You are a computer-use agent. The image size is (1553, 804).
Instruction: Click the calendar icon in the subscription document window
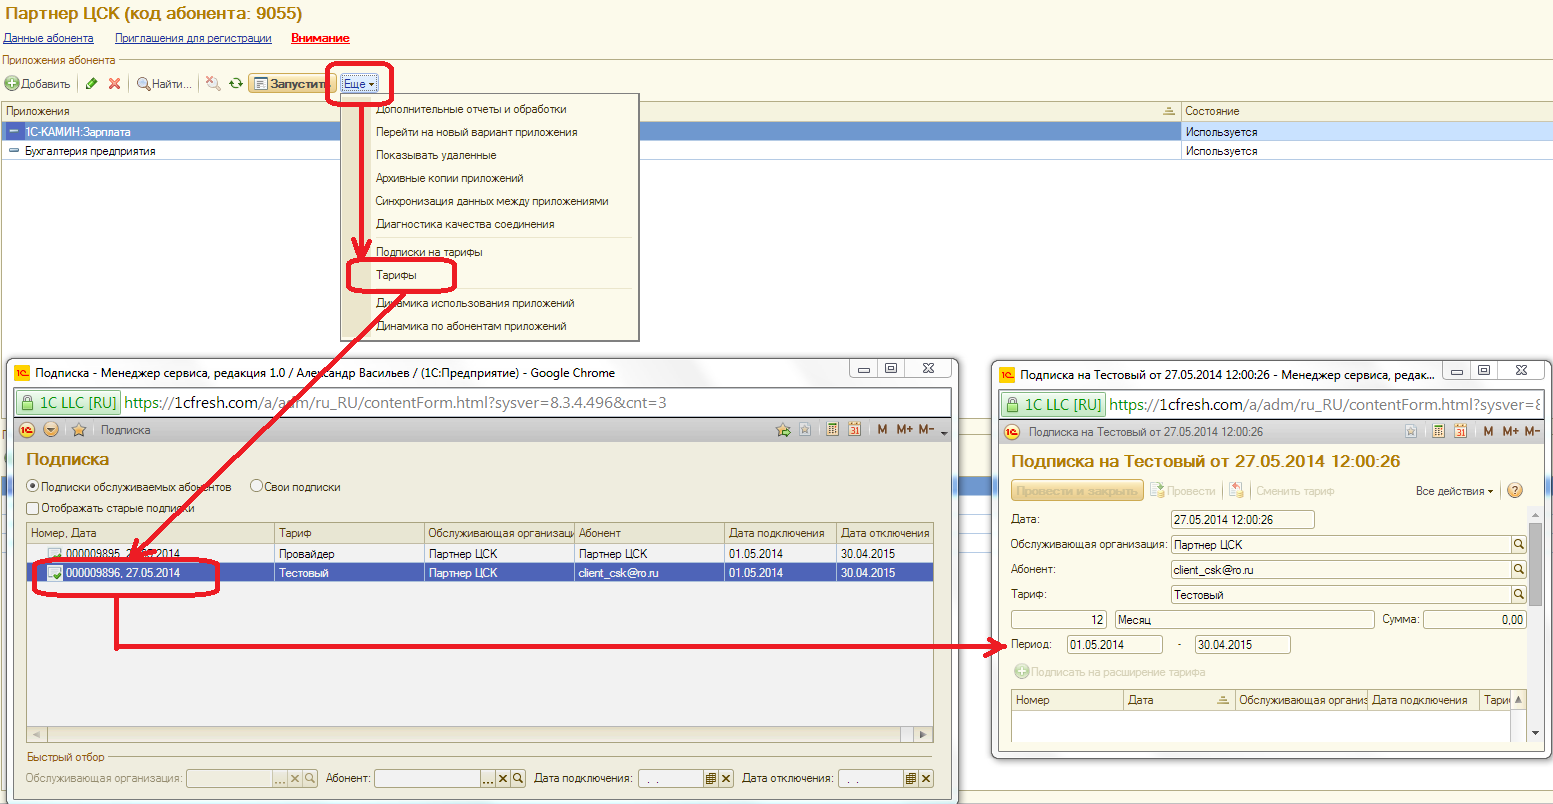click(1460, 432)
